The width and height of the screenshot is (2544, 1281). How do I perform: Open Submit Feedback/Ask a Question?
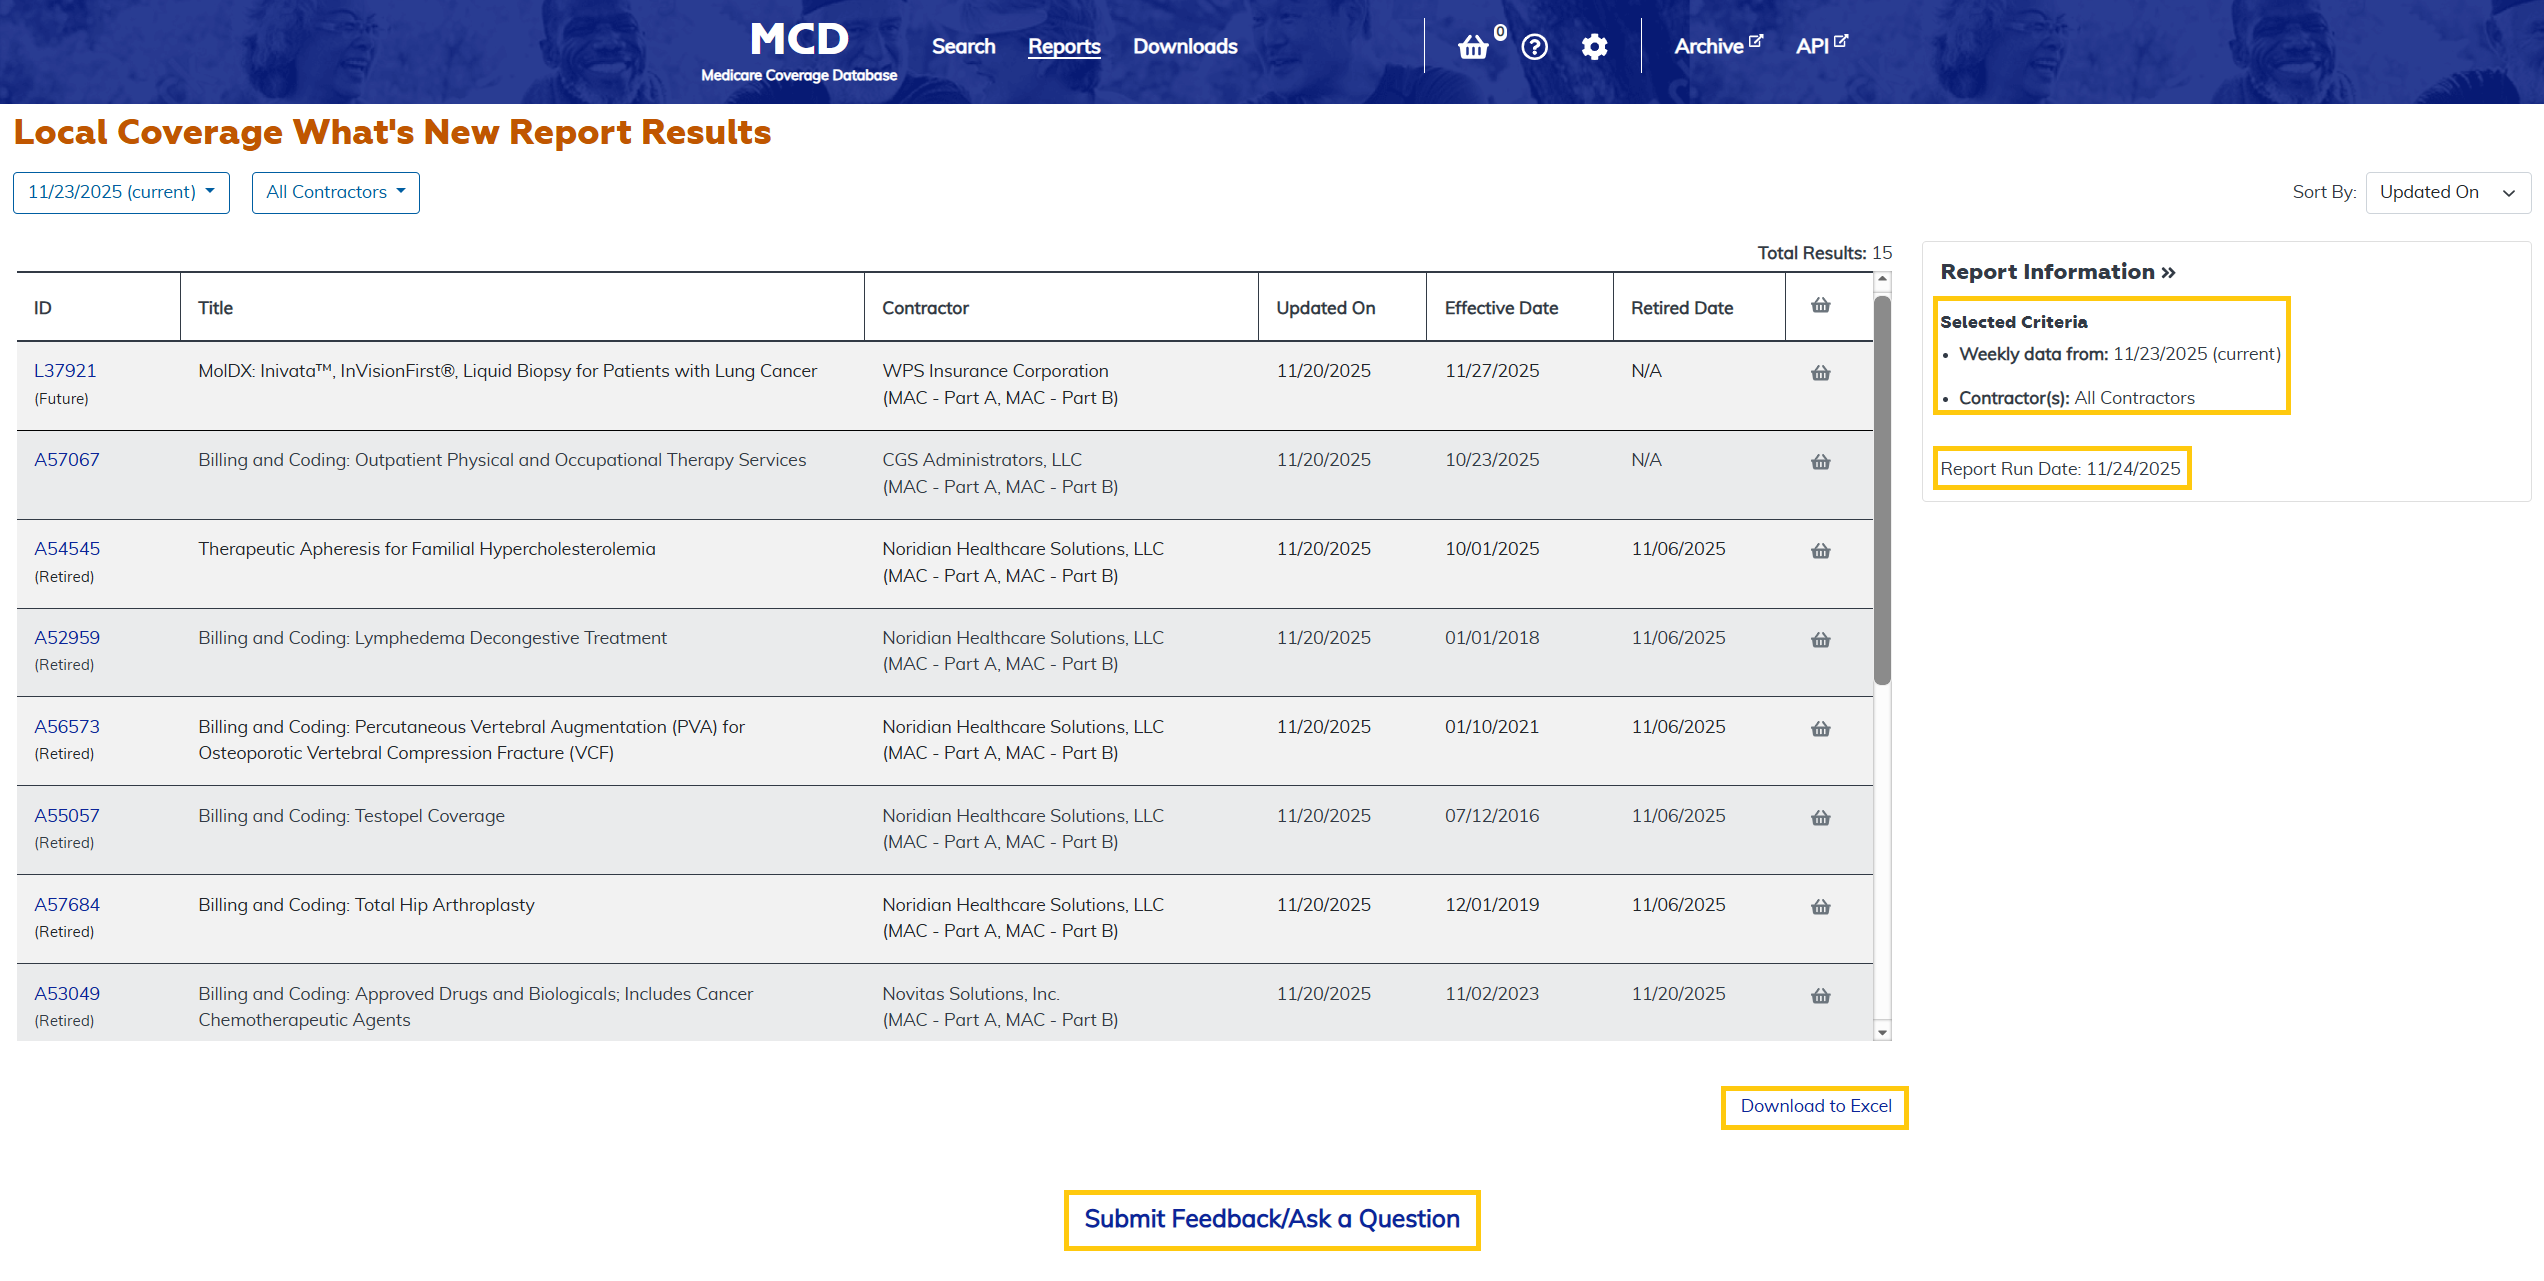click(x=1271, y=1220)
